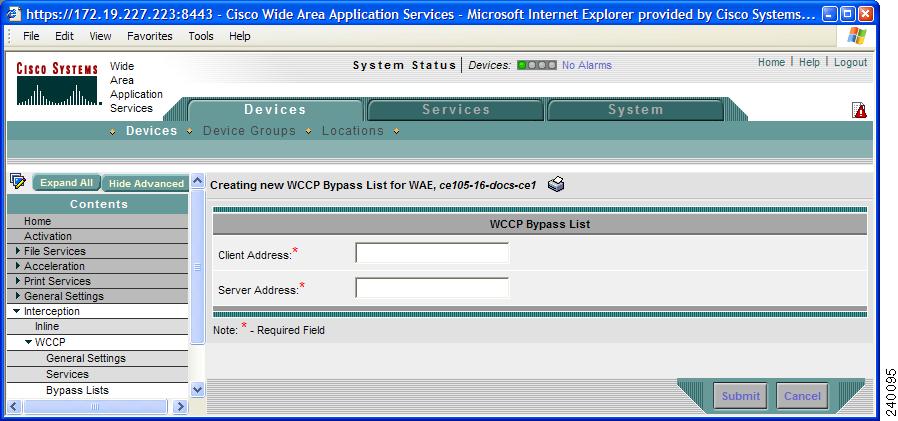Screen dimensions: 898x421
Task: Click the print icon next to device name
Action: 556,184
